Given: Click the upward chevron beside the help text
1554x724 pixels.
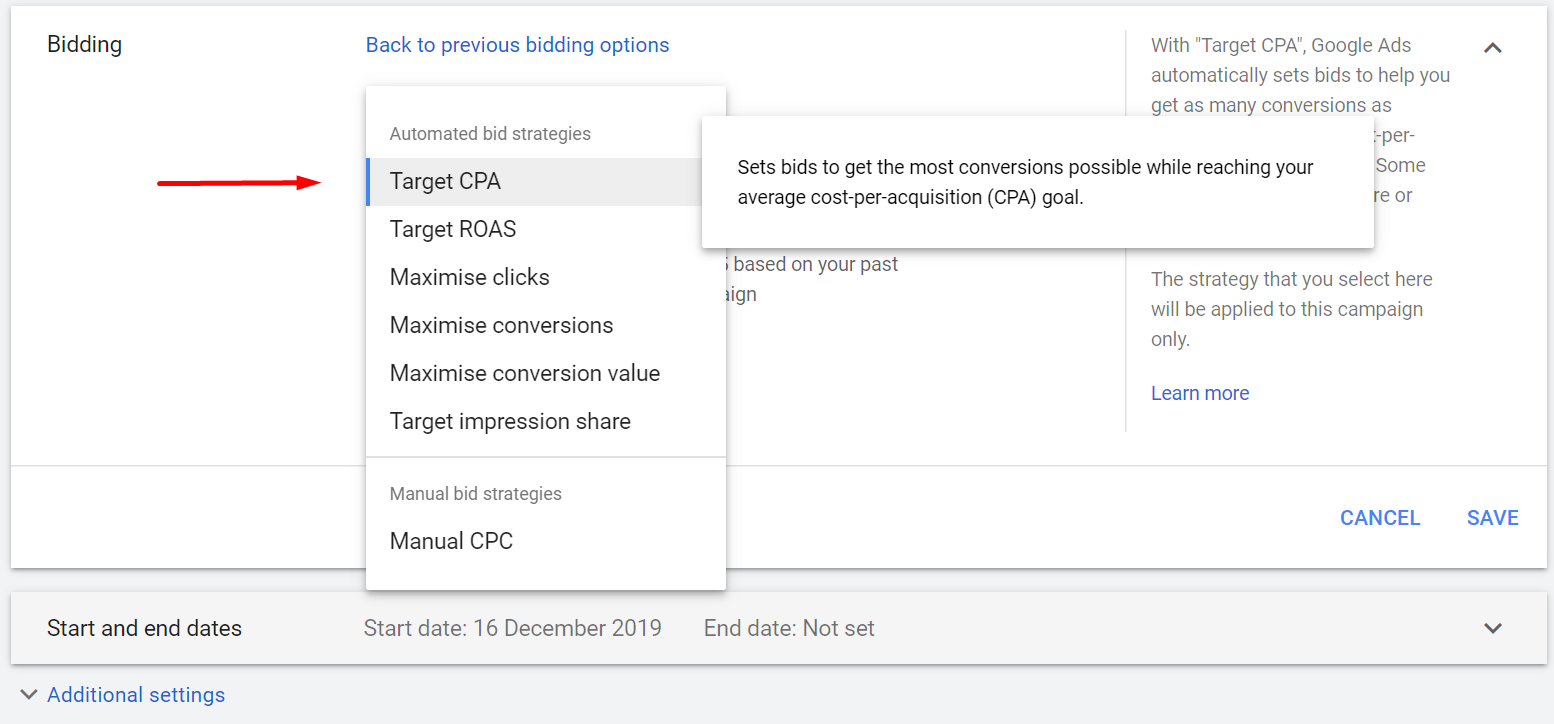Looking at the screenshot, I should pyautogui.click(x=1493, y=47).
